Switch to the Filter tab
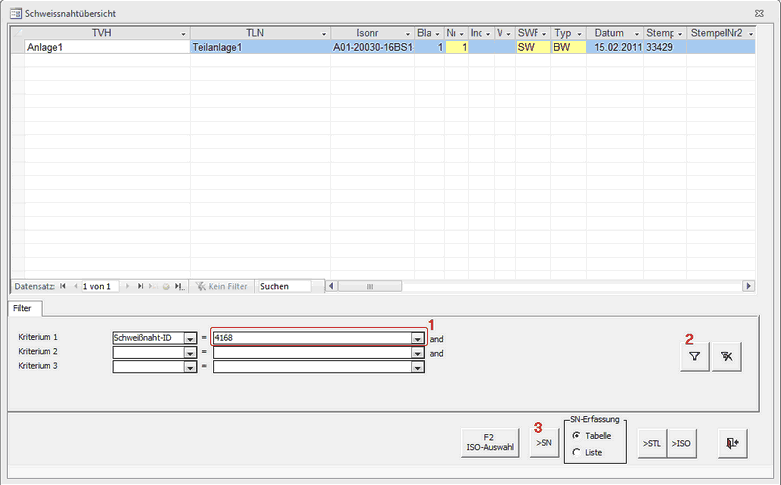This screenshot has width=781, height=485. point(22,308)
